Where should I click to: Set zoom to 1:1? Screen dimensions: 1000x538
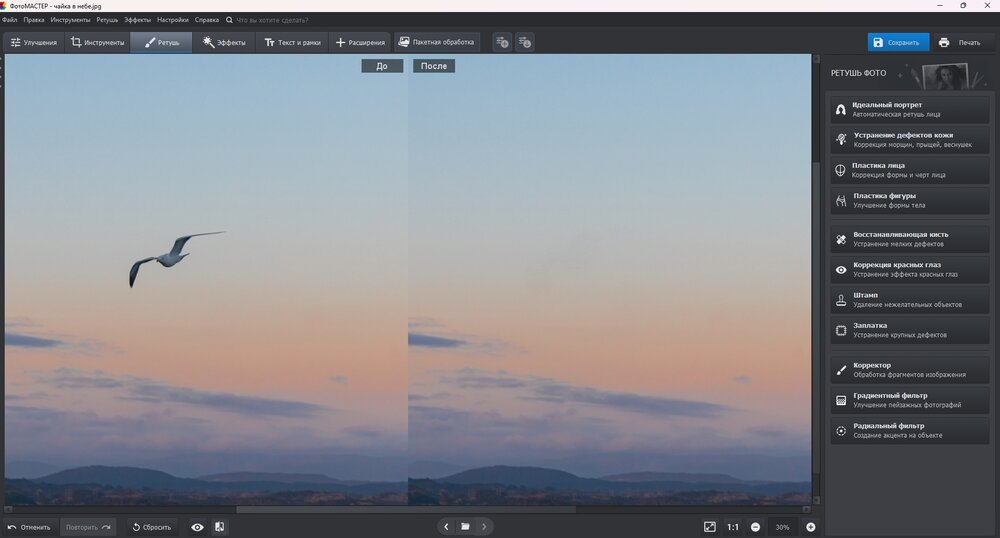click(733, 527)
